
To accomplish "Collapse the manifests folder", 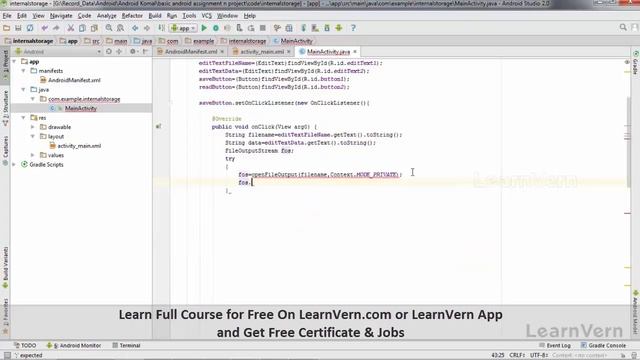I will tap(24, 71).
